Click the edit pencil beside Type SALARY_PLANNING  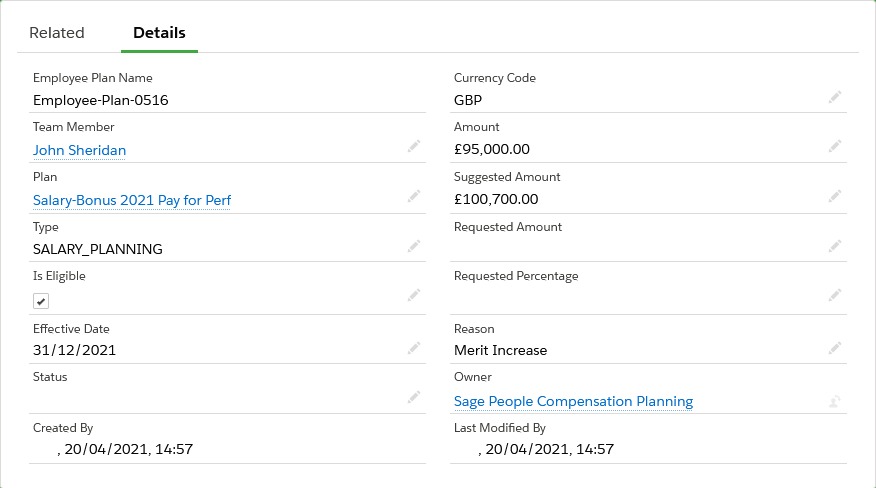pos(414,246)
